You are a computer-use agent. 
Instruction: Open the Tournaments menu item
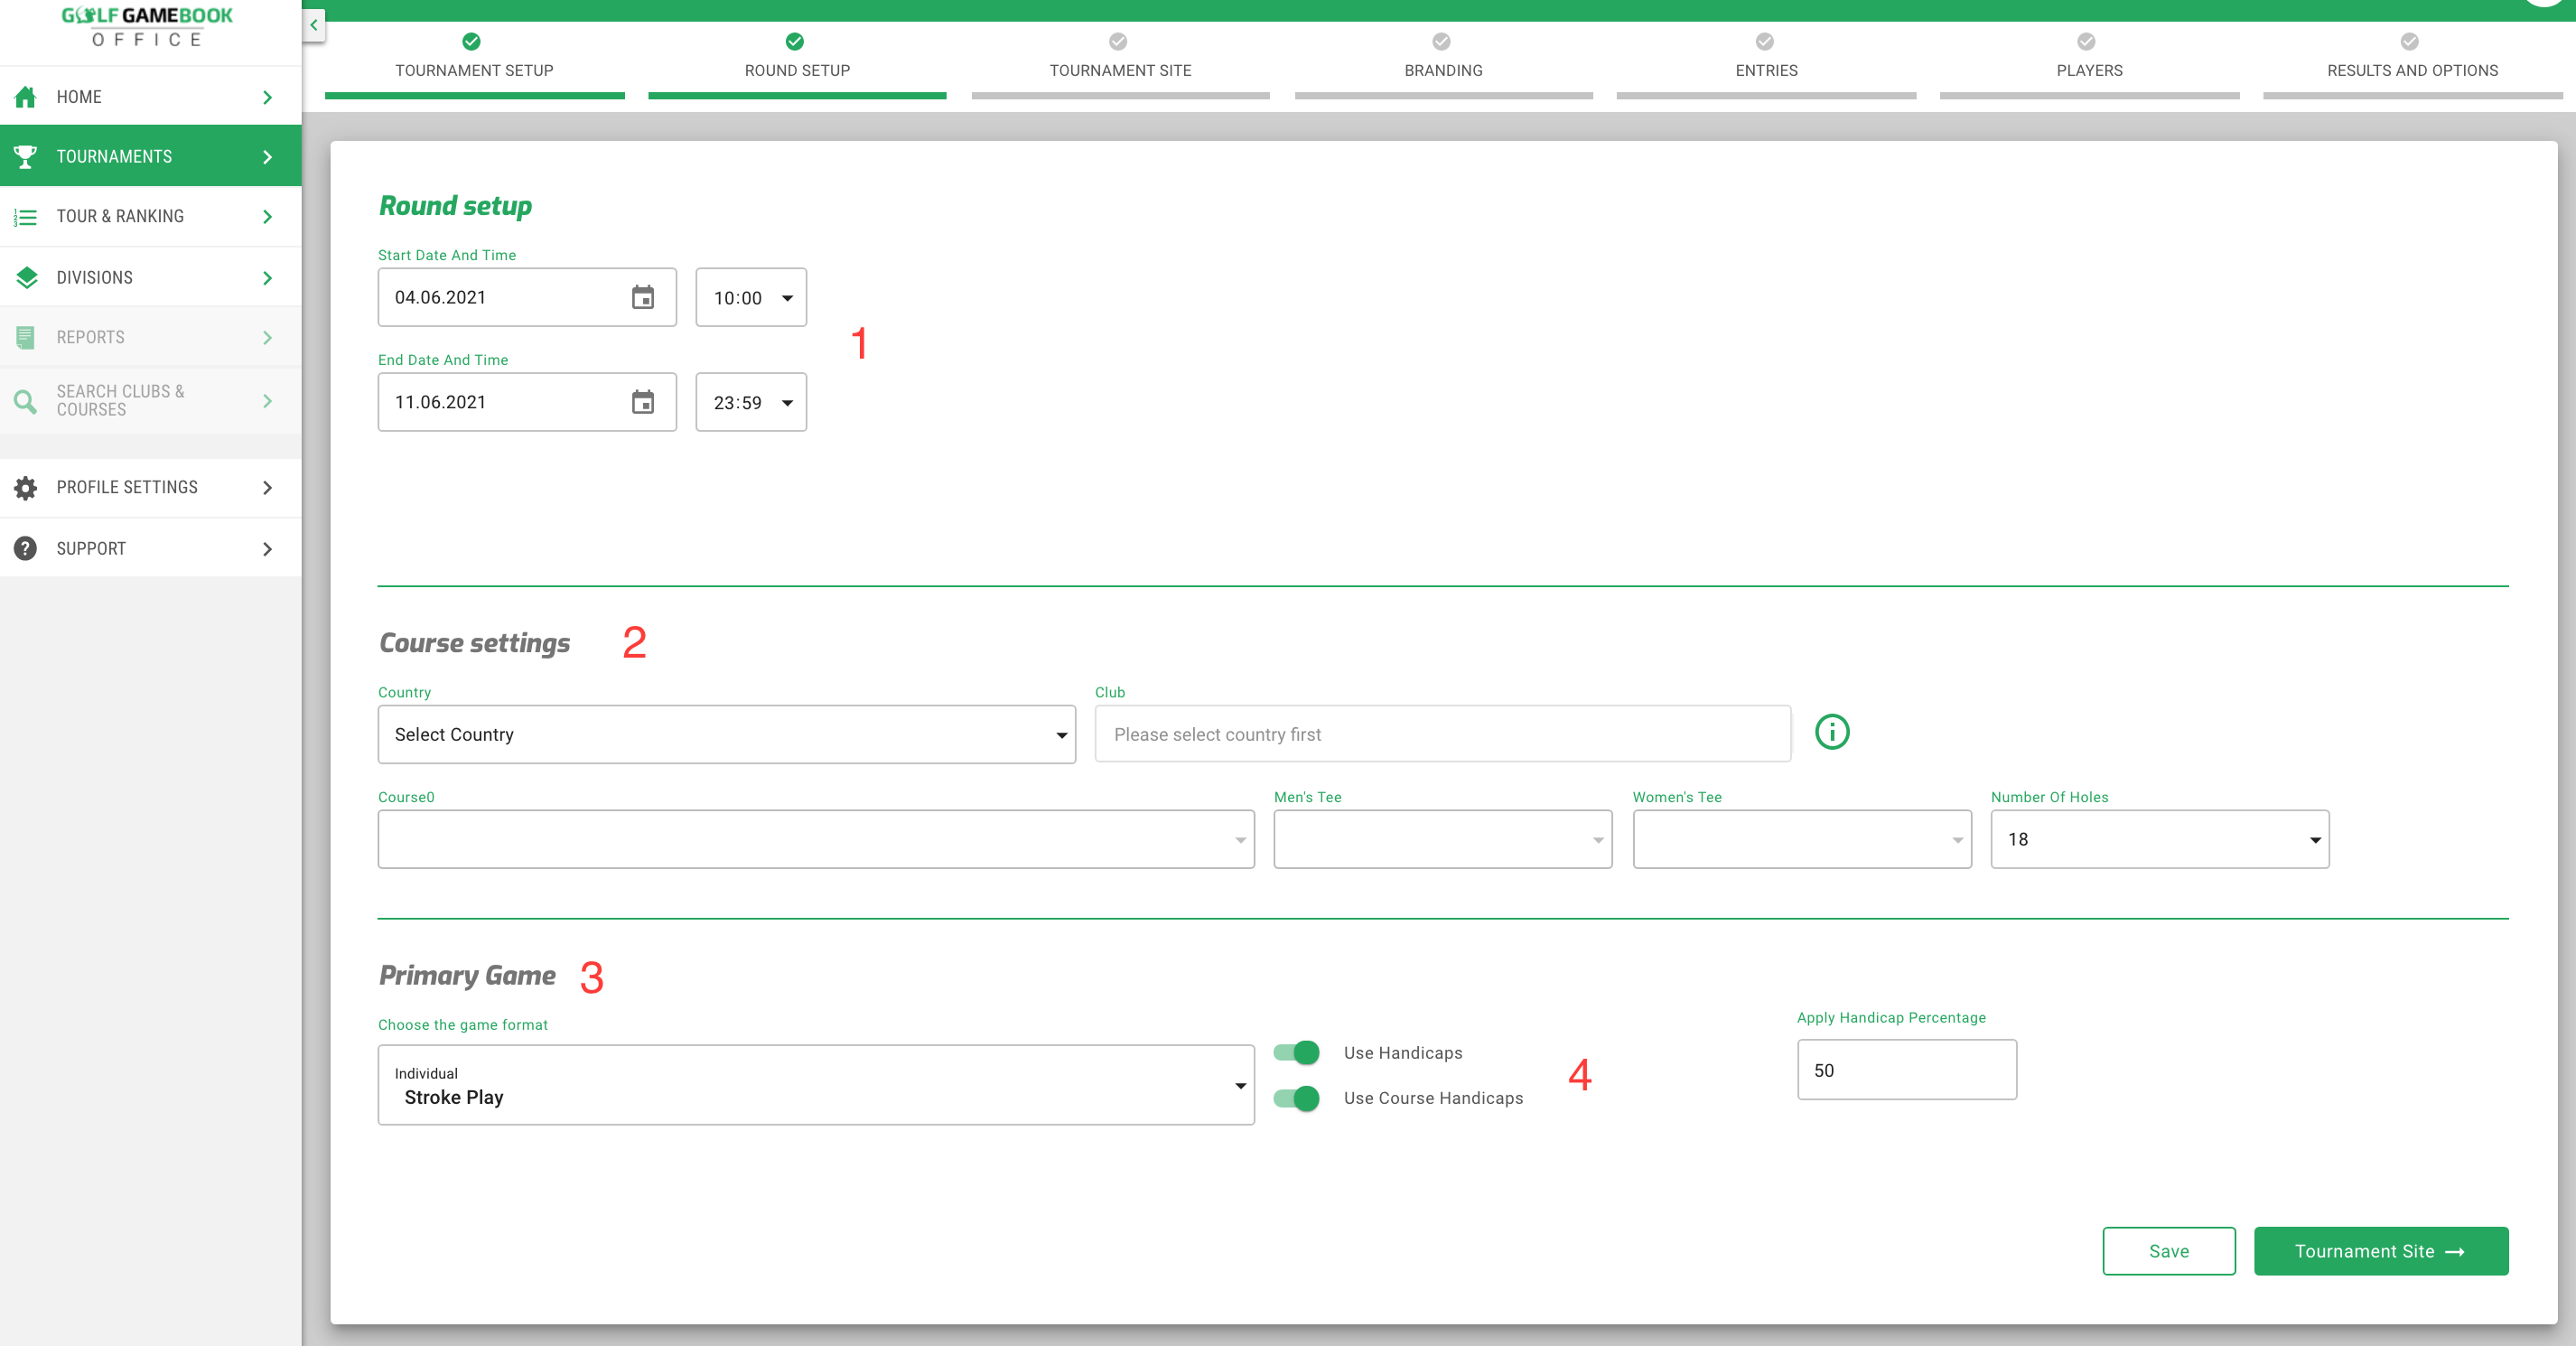(x=150, y=156)
